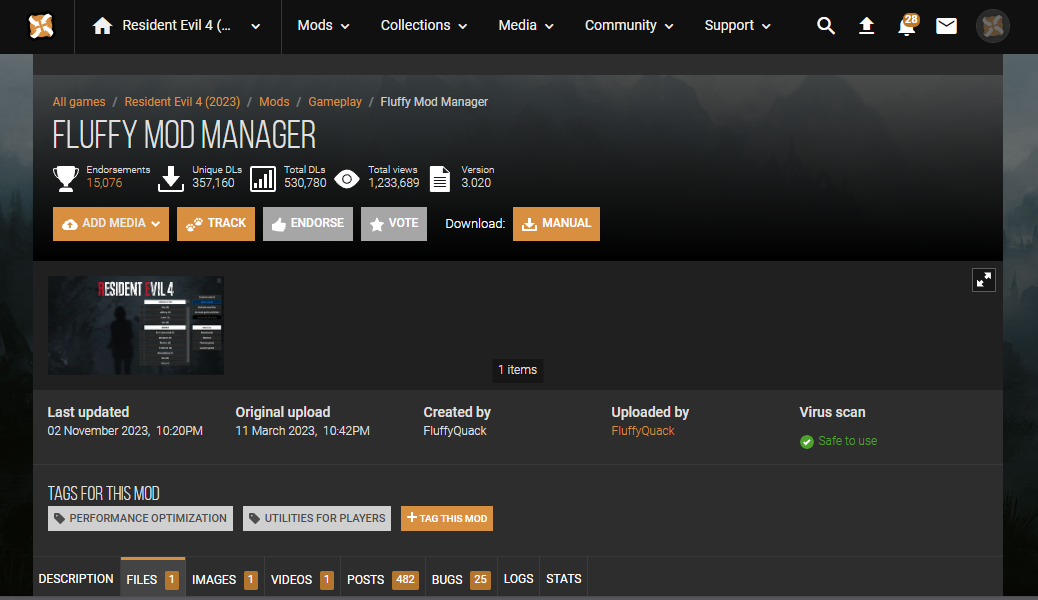This screenshot has height=600, width=1038.
Task: Click the Nexus Mods logo icon
Action: [x=41, y=26]
